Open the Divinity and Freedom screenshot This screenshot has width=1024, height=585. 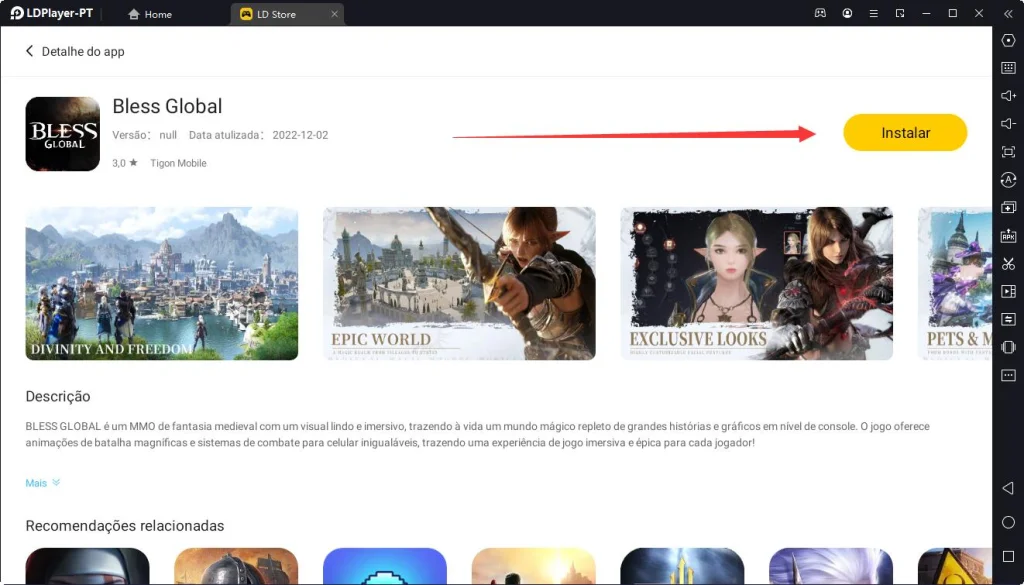[162, 283]
